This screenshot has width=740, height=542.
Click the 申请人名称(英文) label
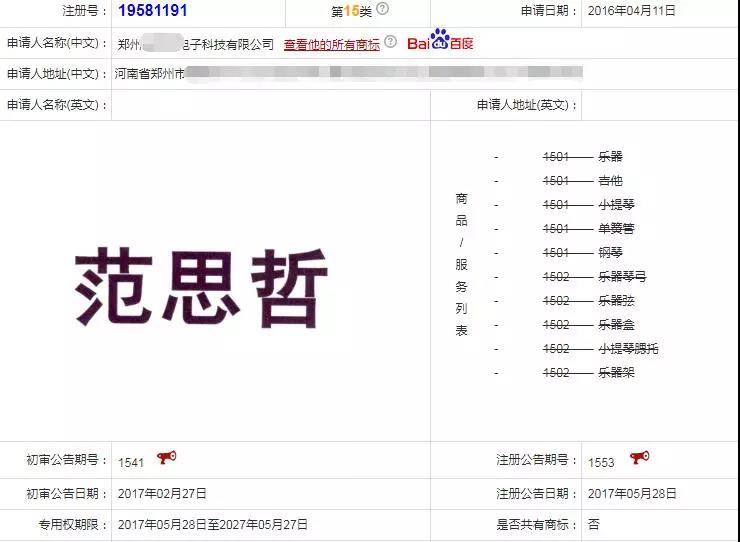point(57,105)
